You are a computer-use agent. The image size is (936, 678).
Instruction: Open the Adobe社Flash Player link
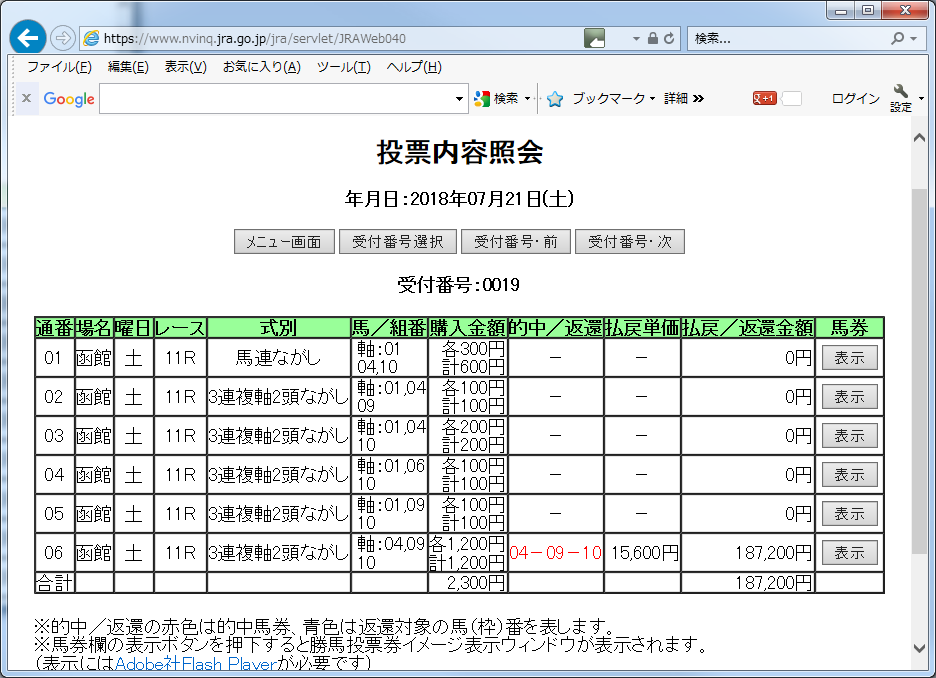pos(196,664)
